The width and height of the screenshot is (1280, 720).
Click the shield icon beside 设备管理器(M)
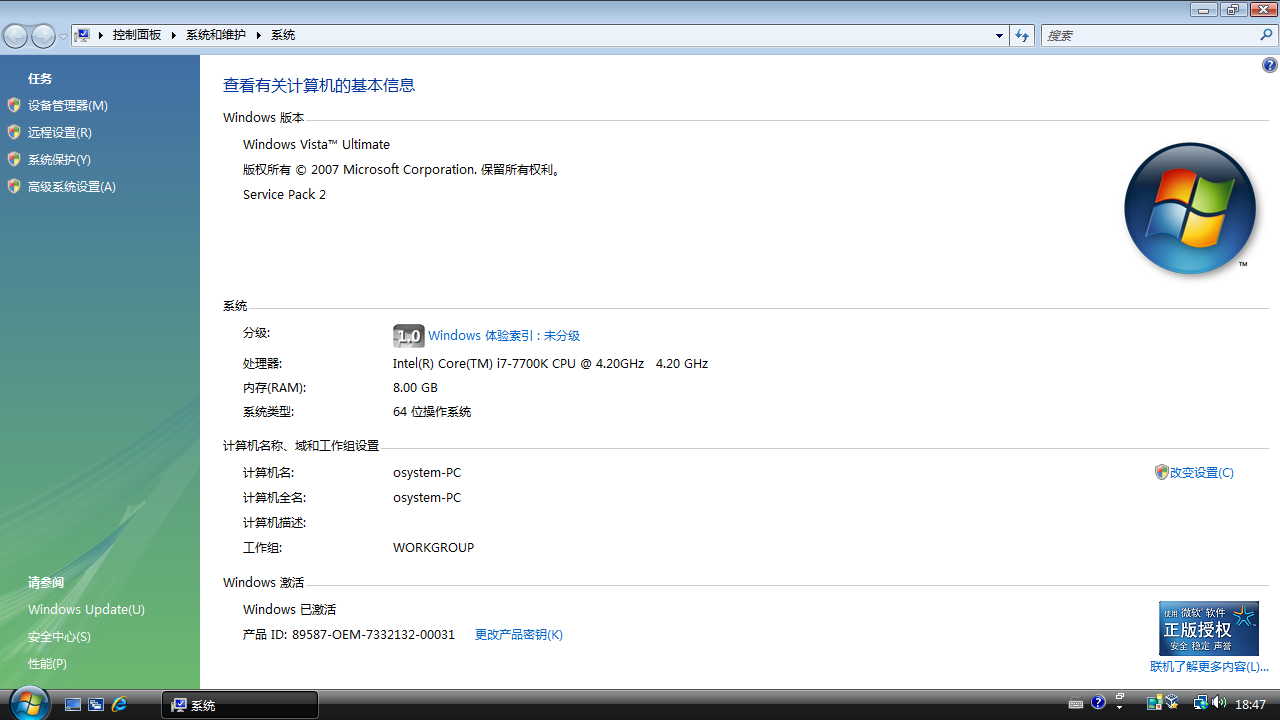14,105
